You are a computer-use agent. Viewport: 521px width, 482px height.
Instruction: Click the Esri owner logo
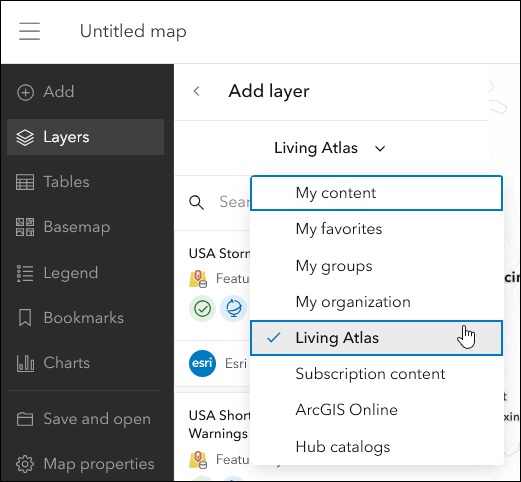click(202, 363)
